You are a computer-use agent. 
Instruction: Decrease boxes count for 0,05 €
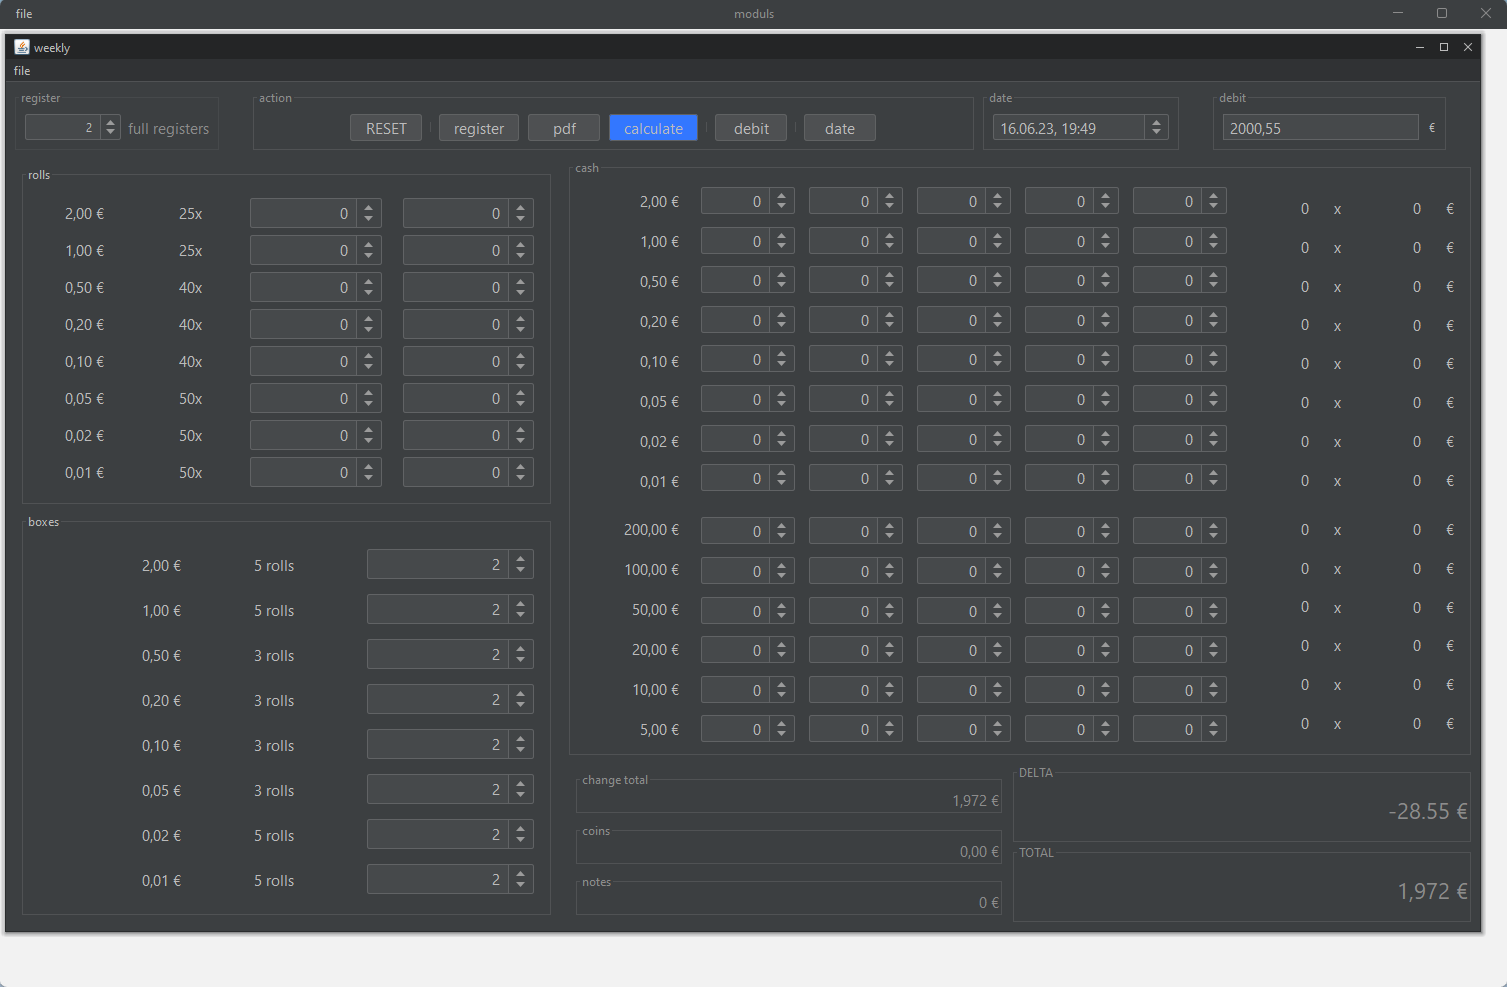521,796
